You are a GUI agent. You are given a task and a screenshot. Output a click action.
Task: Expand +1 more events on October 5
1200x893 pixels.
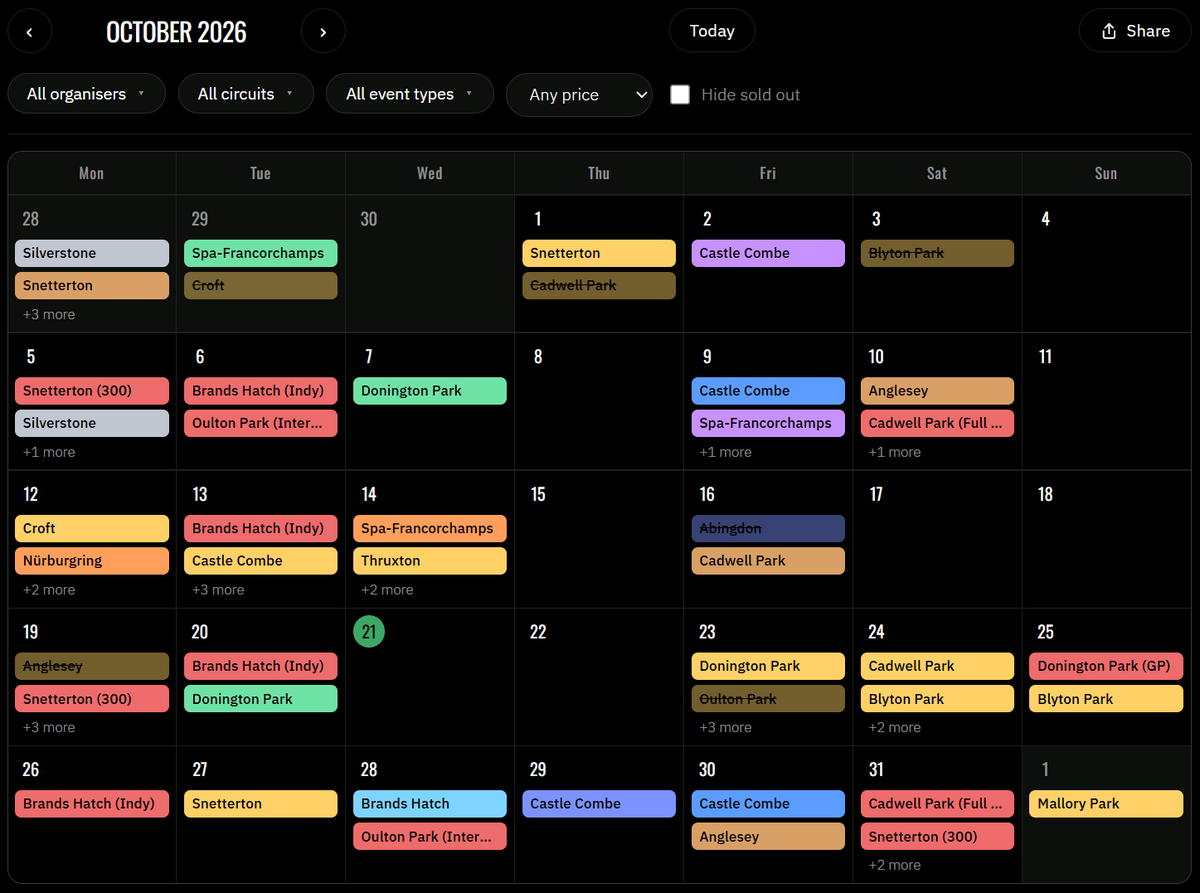[x=49, y=452]
